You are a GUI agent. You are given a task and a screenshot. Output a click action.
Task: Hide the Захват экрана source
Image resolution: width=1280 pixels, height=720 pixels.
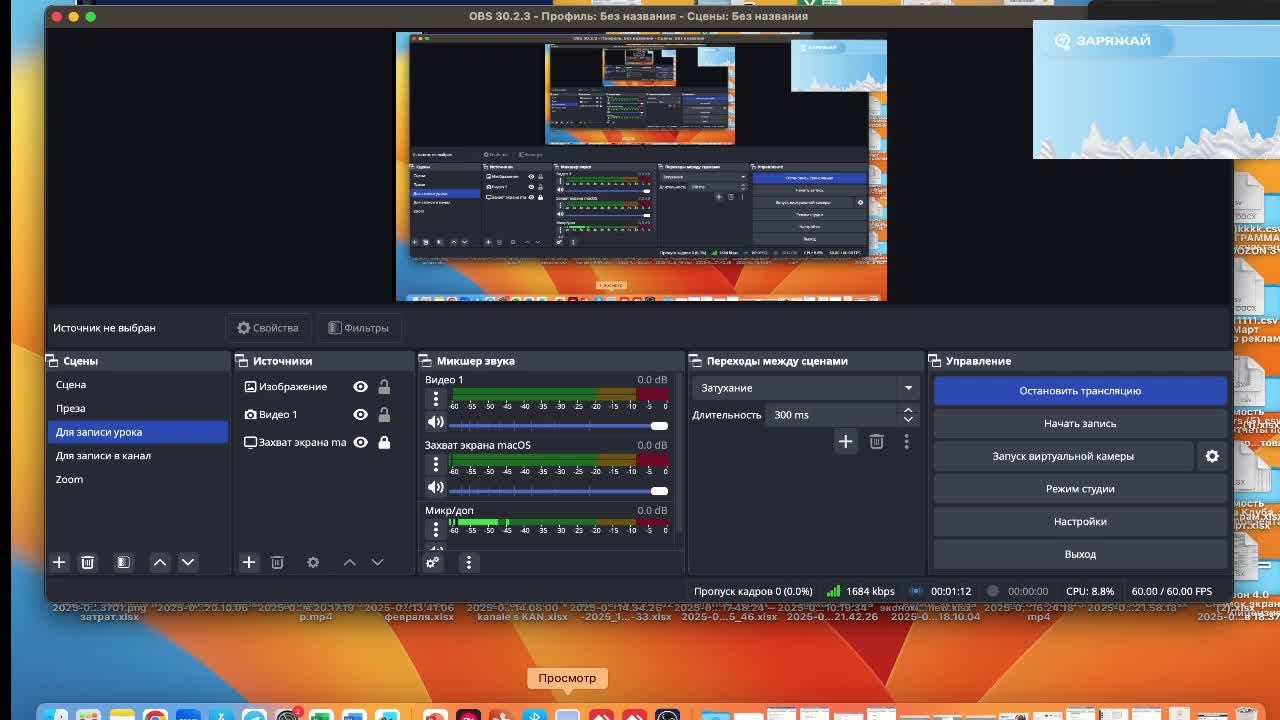pos(360,442)
